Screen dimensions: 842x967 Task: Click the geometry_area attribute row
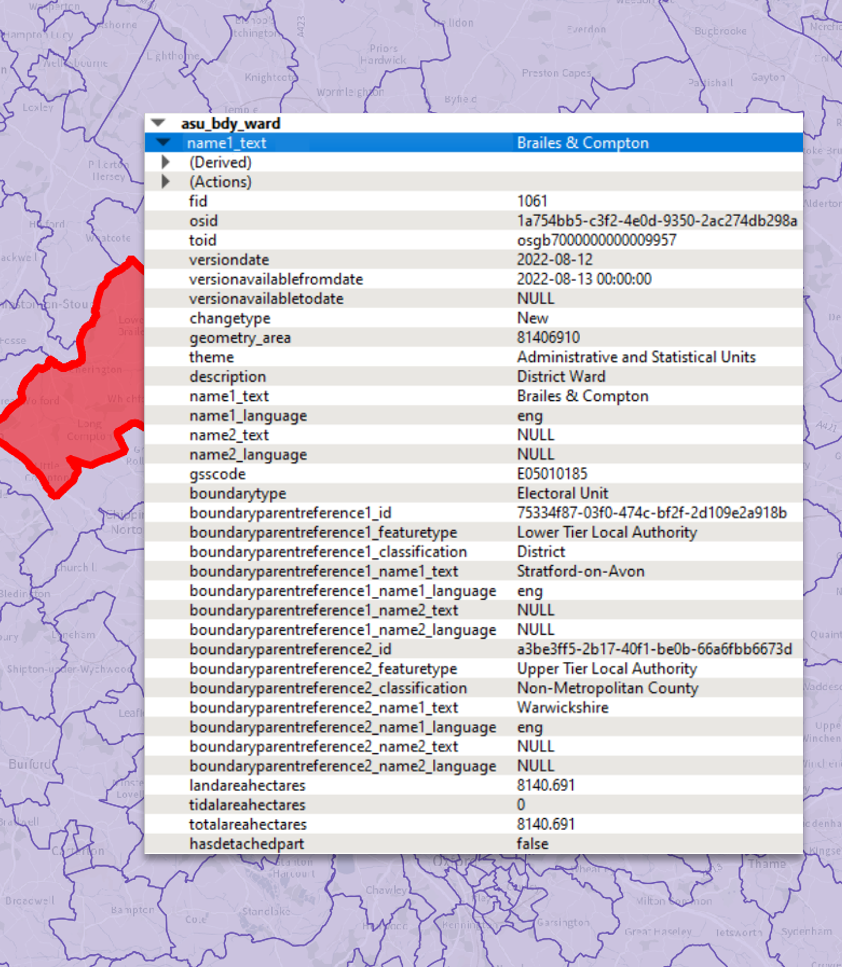click(240, 338)
